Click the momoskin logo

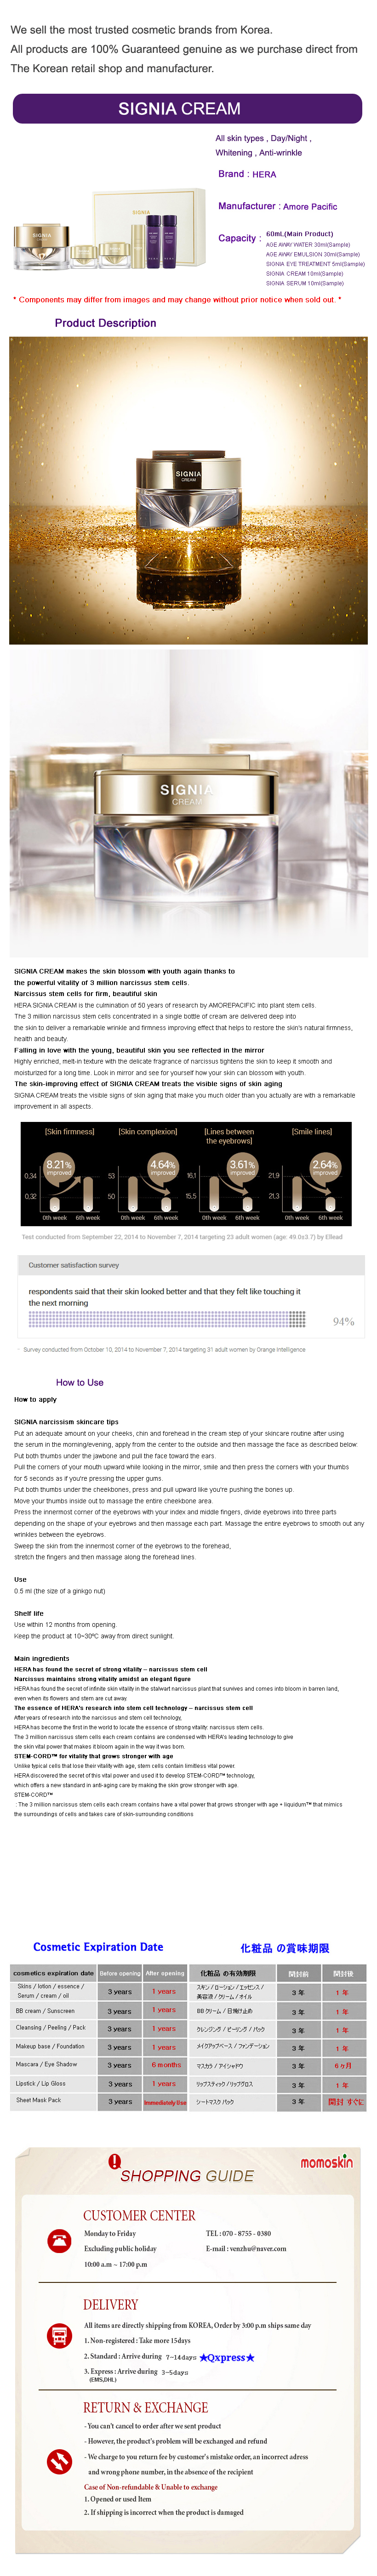coord(326,2162)
